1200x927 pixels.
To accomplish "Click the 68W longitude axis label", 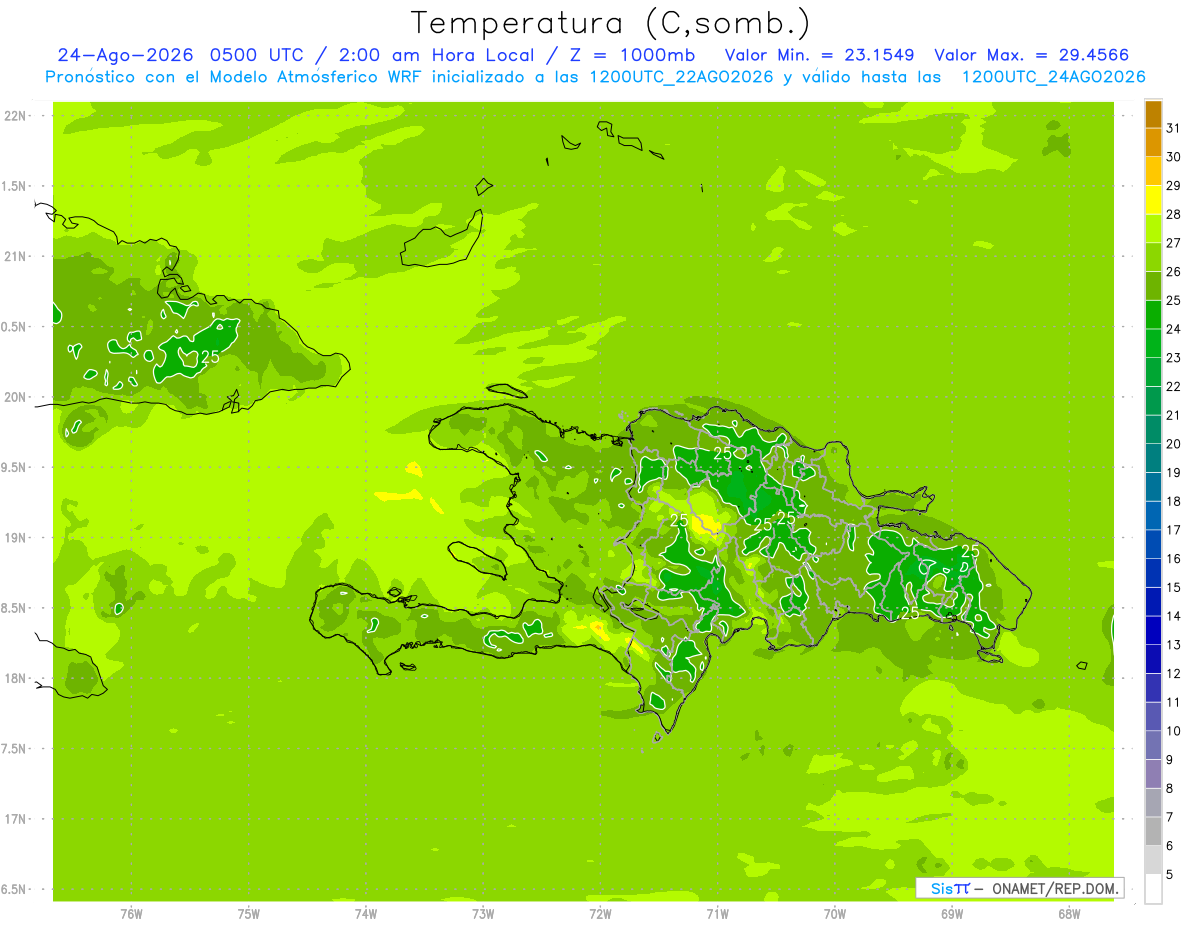I will click(x=1069, y=914).
